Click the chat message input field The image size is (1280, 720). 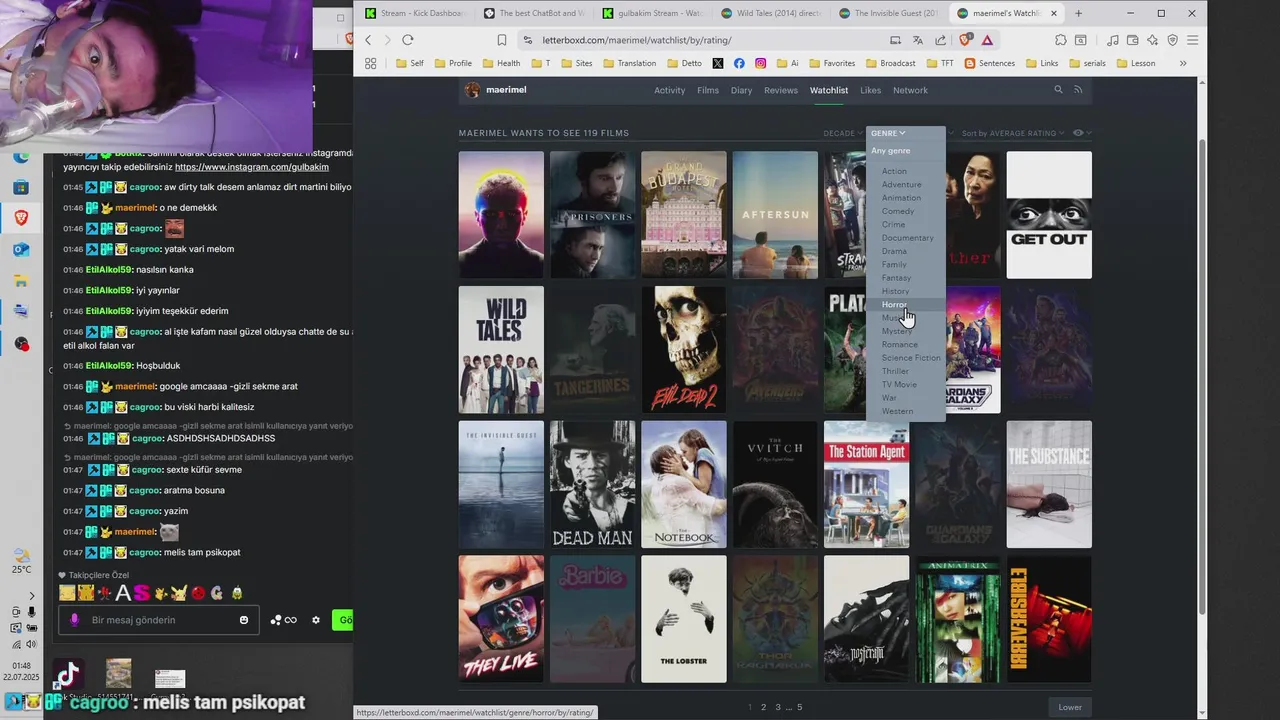click(160, 620)
